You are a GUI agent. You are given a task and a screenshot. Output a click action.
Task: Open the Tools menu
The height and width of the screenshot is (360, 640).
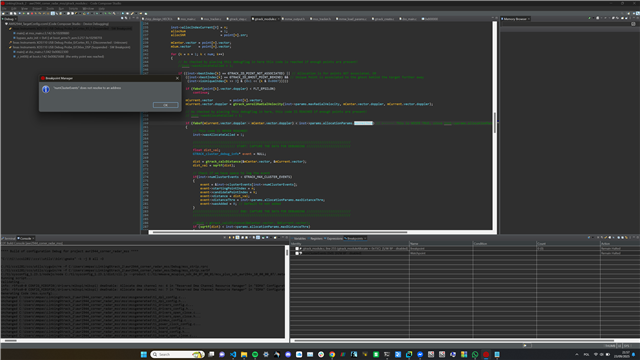[50, 8]
